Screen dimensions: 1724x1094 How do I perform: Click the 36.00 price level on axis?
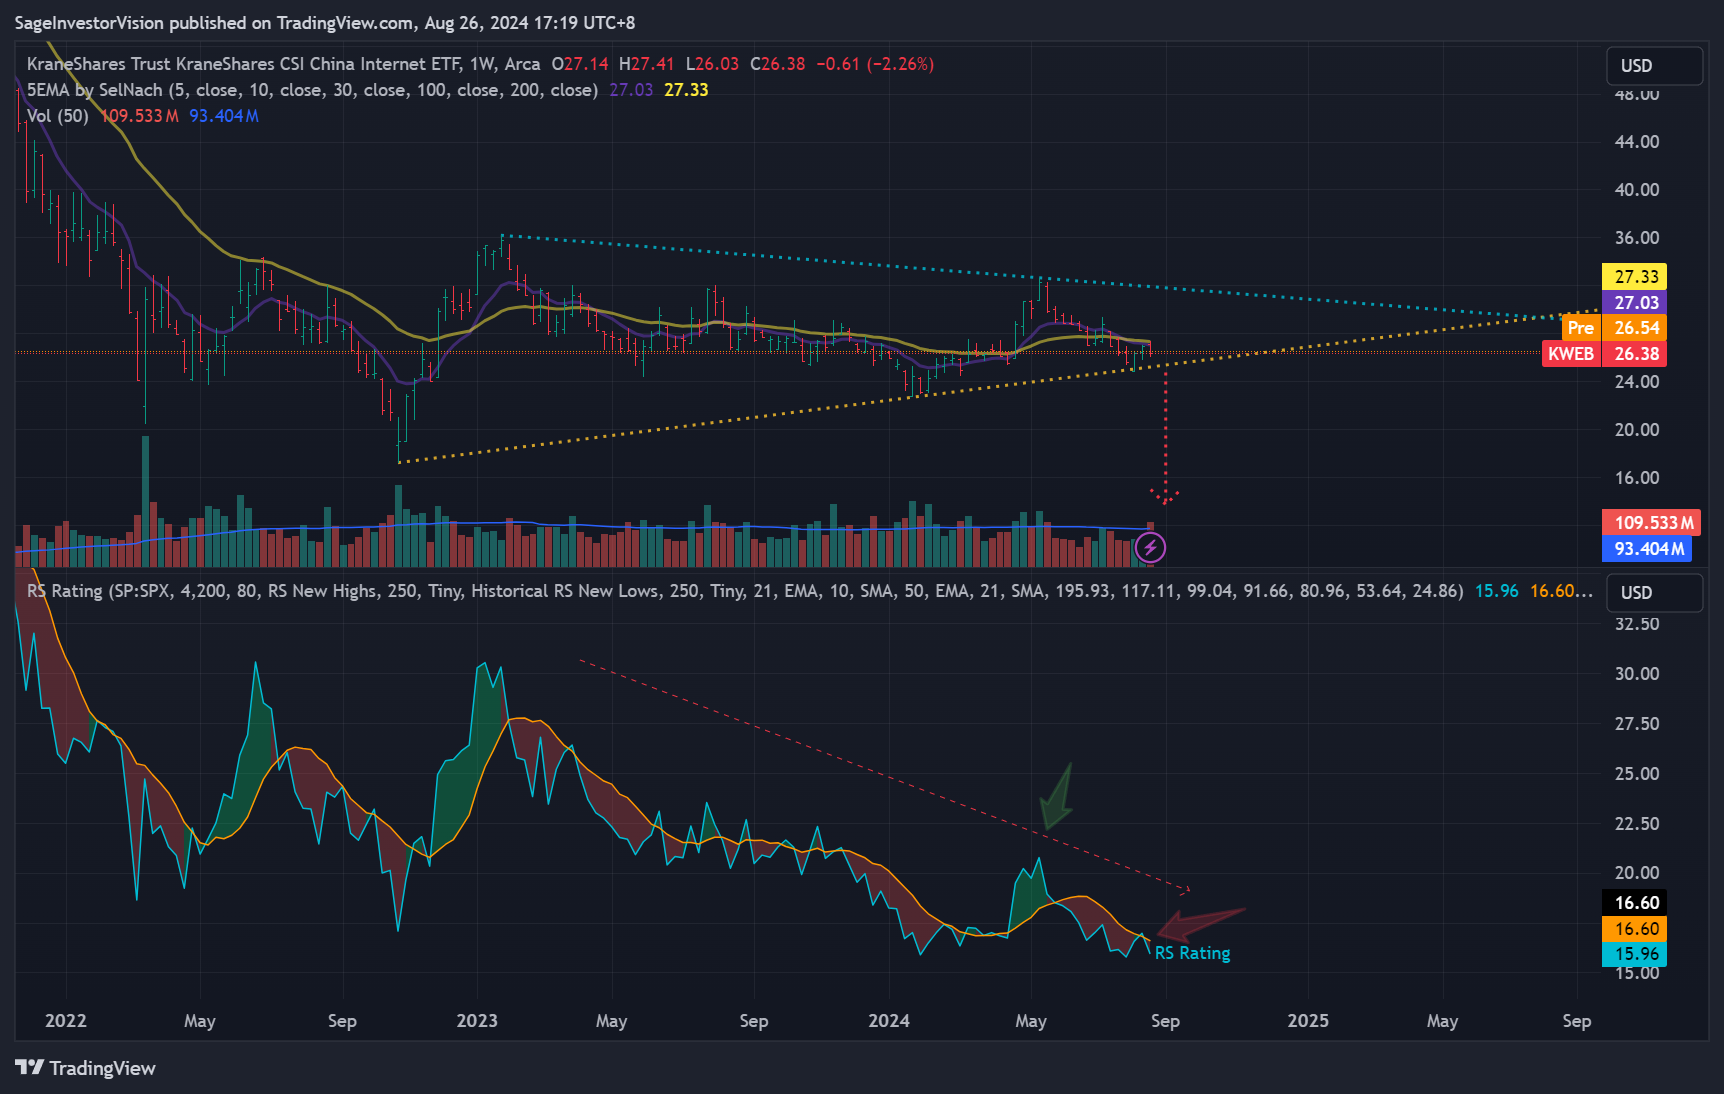(x=1636, y=238)
